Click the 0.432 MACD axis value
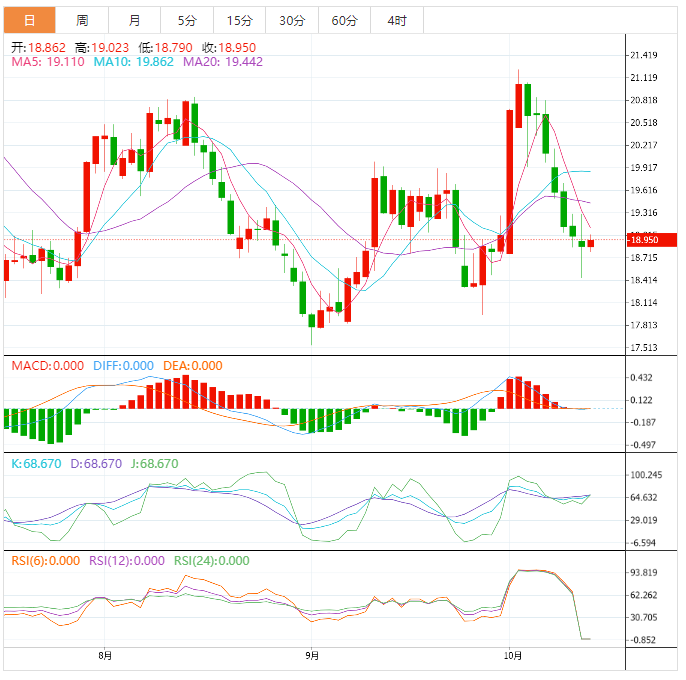Image resolution: width=686 pixels, height=680 pixels. pos(641,378)
